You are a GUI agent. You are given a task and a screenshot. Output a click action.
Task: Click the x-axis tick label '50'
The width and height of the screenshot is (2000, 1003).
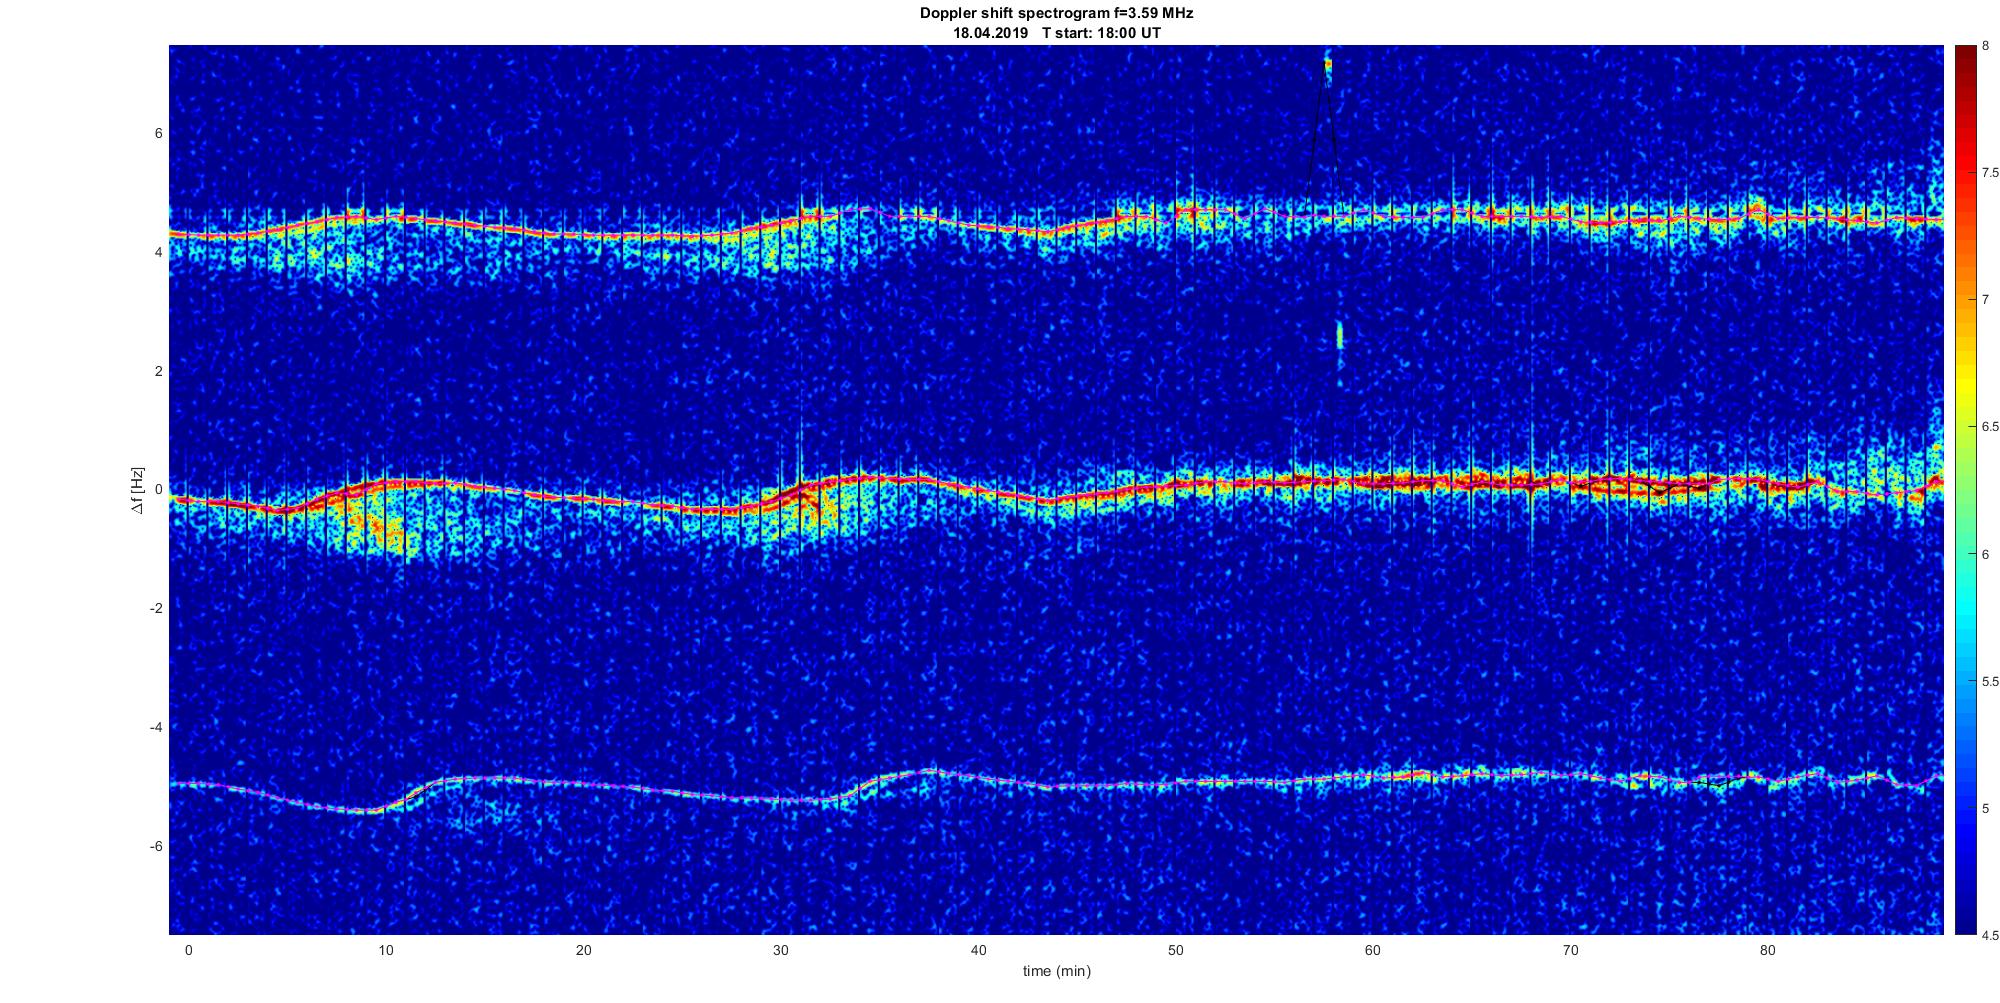(x=1175, y=951)
